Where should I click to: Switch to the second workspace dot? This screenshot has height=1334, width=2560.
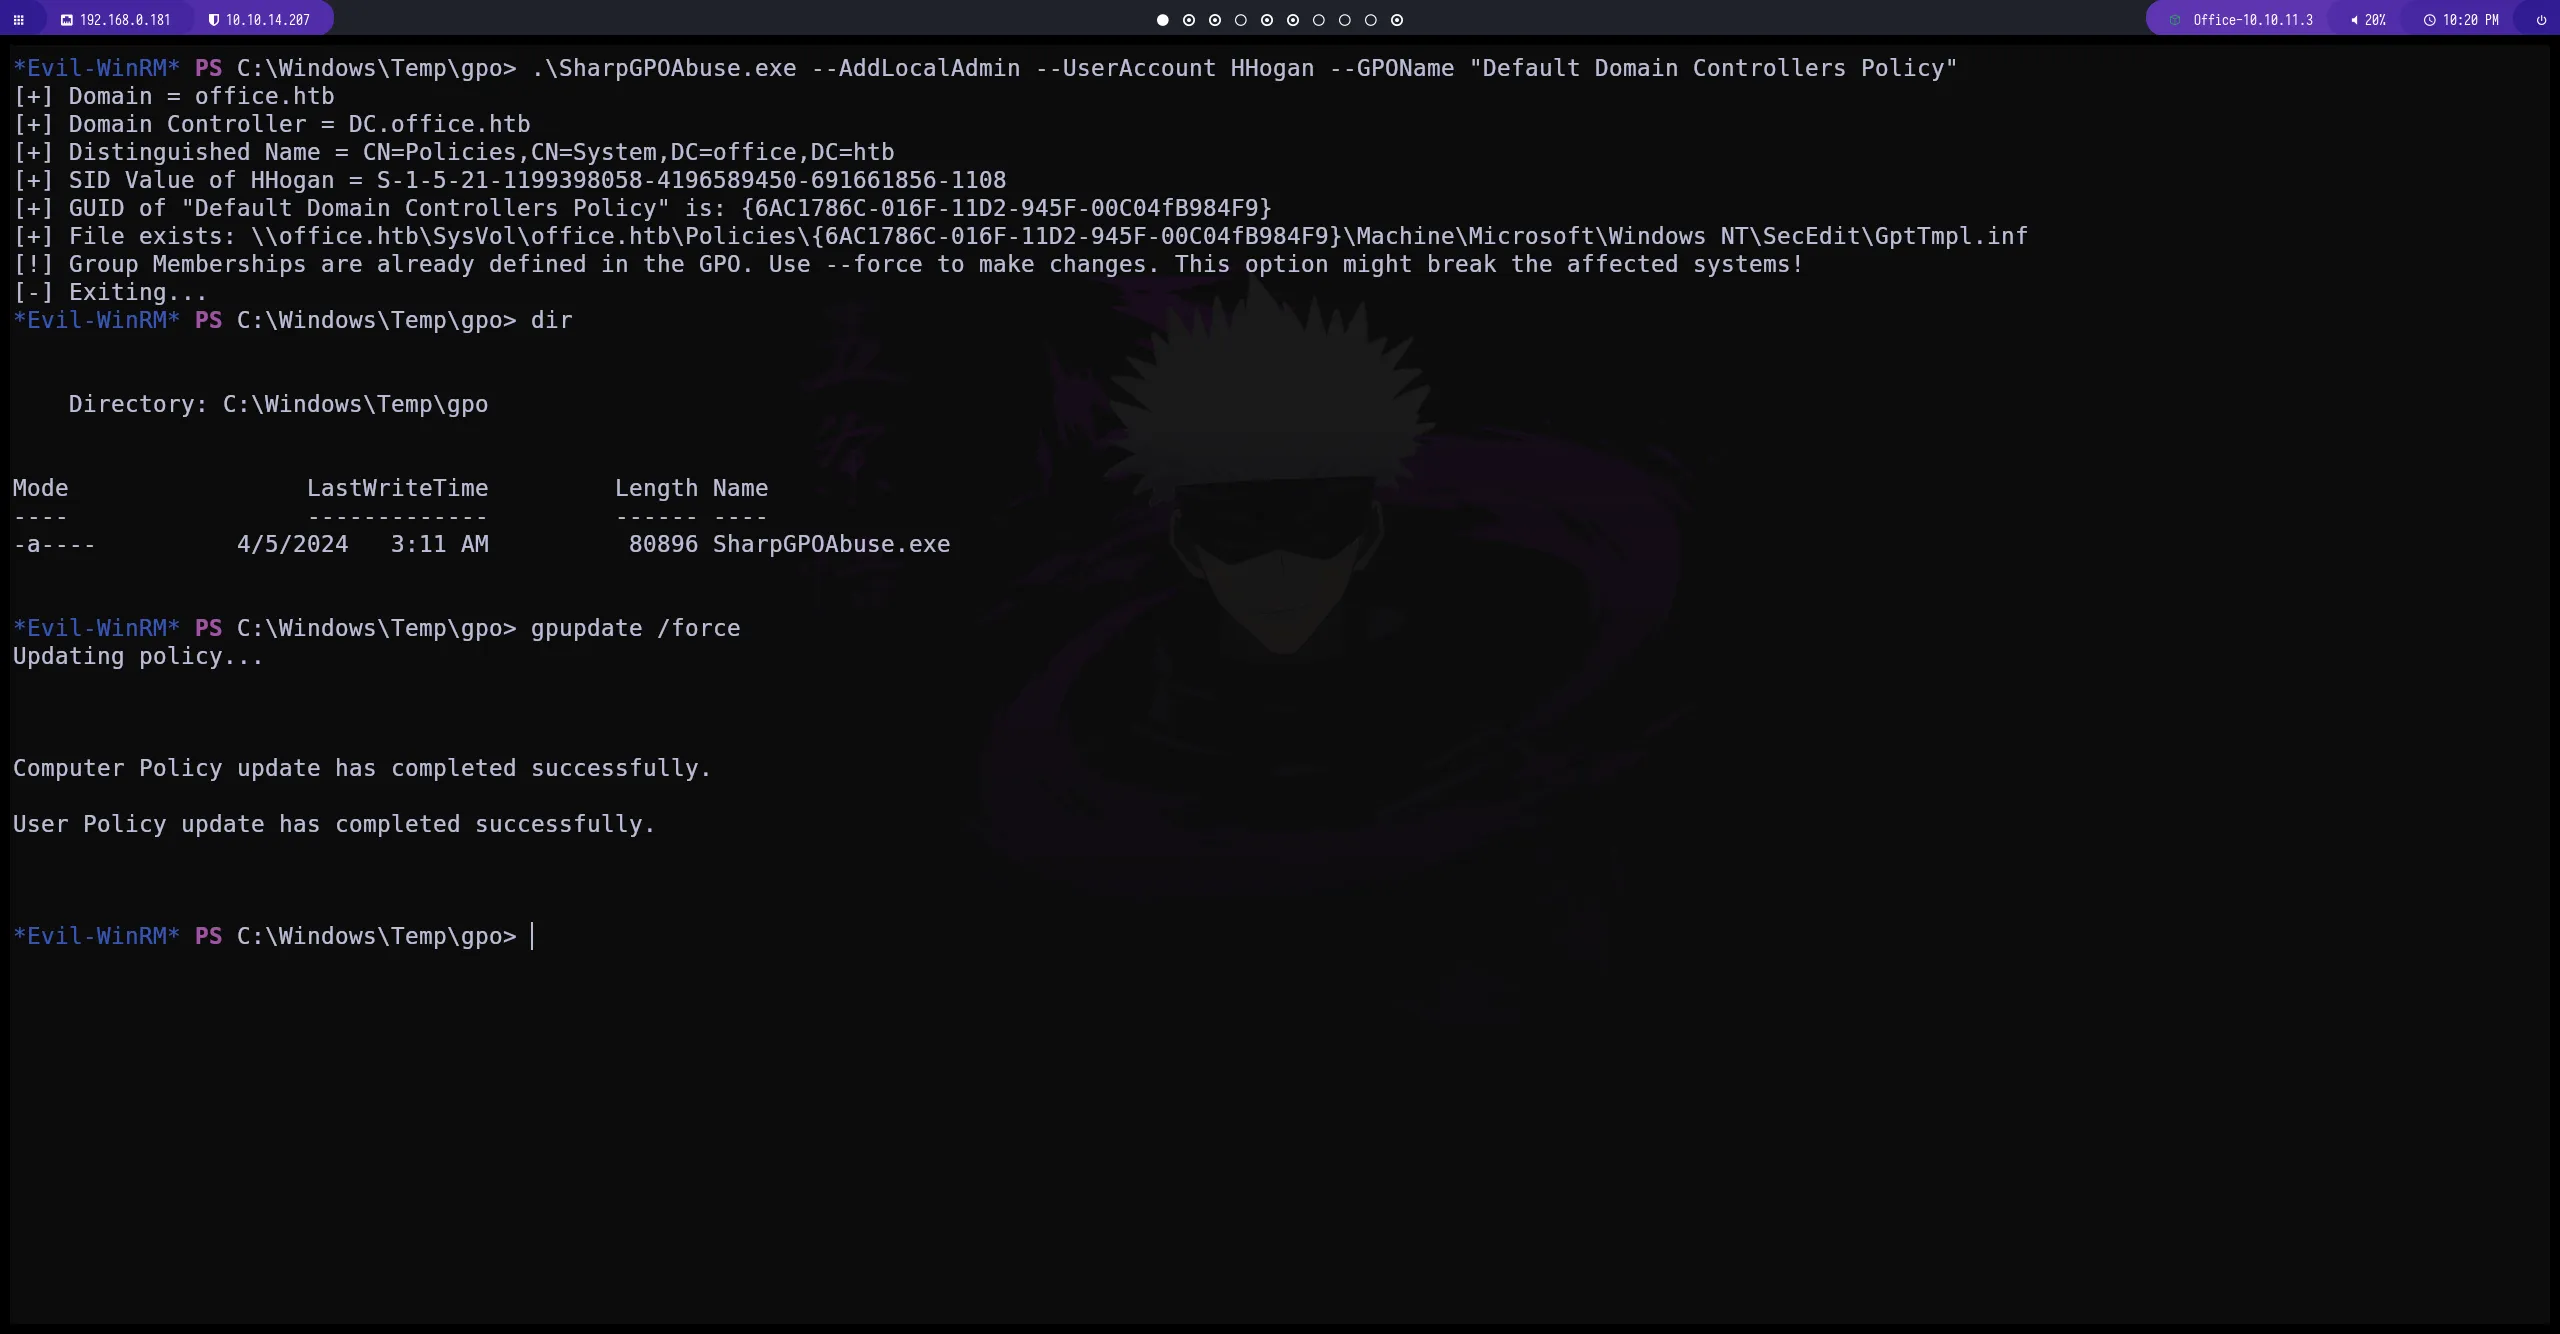(x=1189, y=20)
